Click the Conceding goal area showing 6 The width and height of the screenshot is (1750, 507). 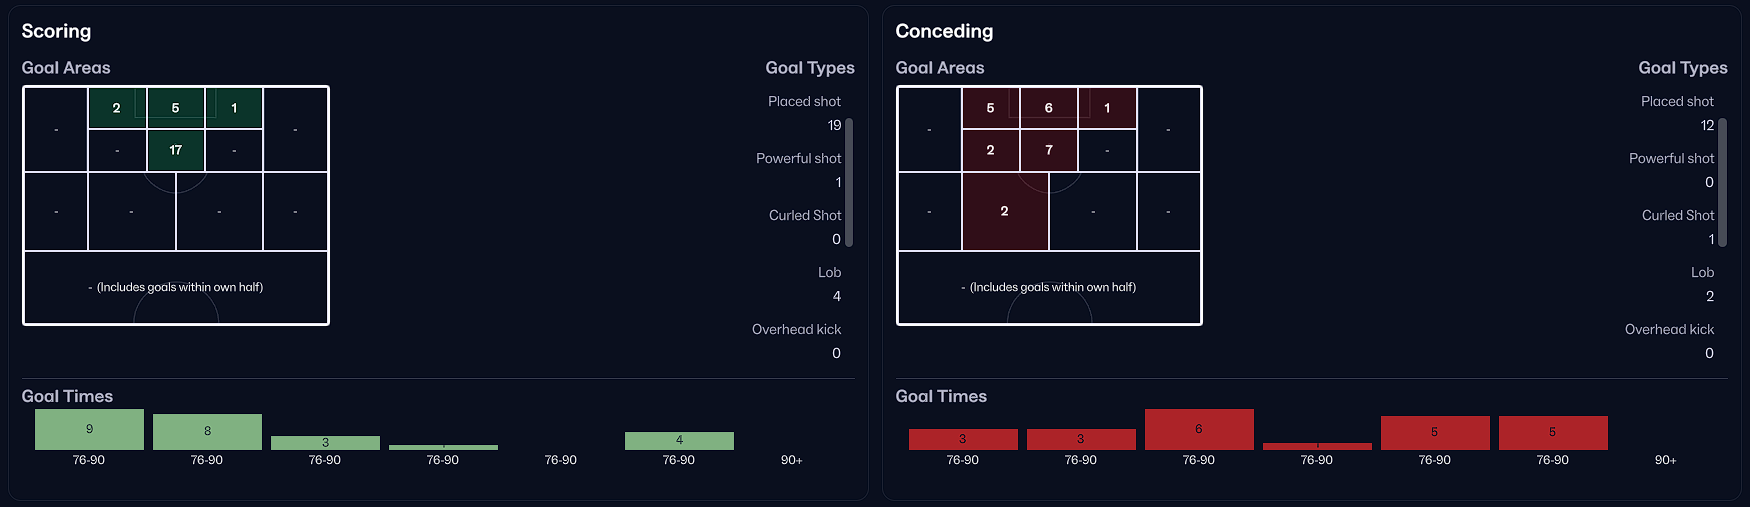(1049, 108)
